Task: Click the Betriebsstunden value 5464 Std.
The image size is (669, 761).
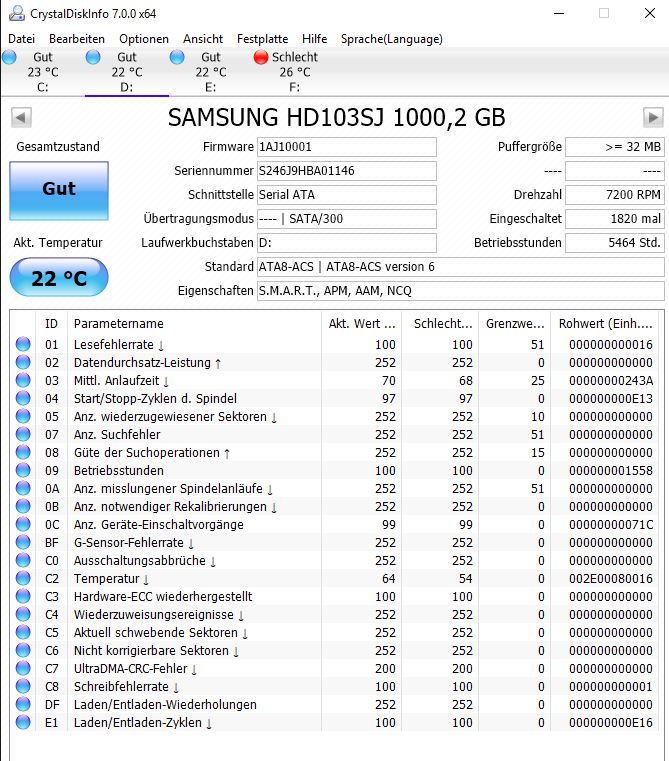Action: tap(615, 243)
